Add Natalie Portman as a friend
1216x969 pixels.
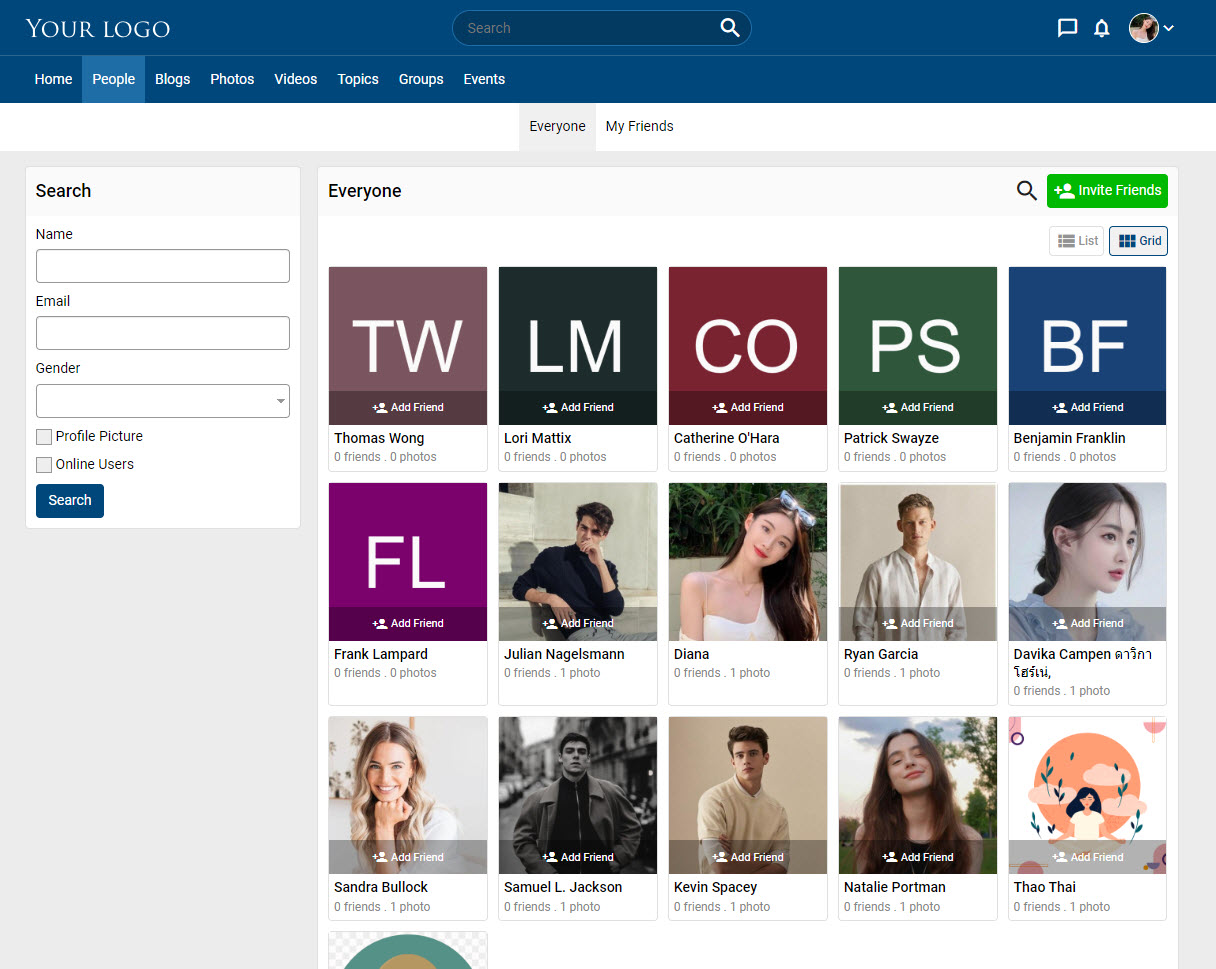tap(918, 857)
